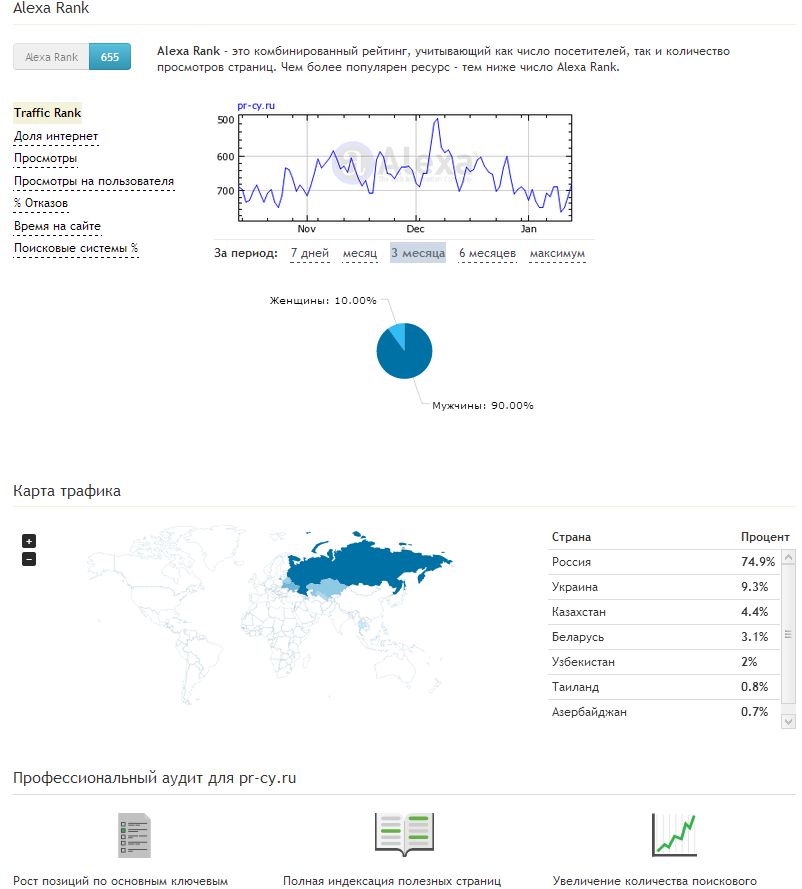Screen dimensions: 802x889
Task: Open the Просмотры metric chart
Action: (x=45, y=159)
